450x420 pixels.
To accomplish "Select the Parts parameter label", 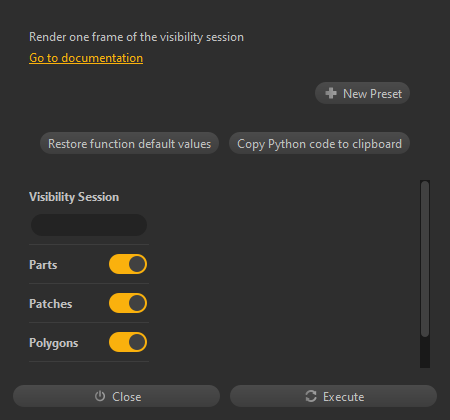I will click(43, 265).
